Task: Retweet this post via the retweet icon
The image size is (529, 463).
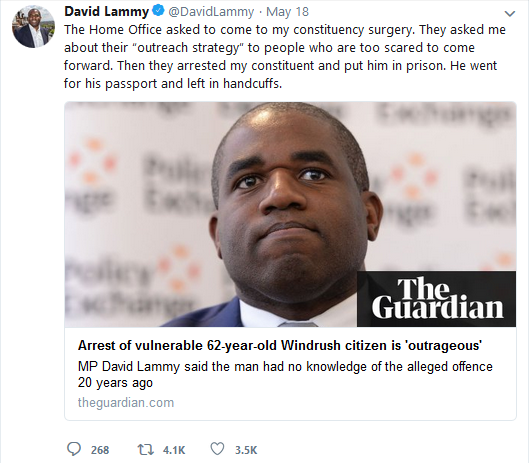Action: [x=145, y=450]
